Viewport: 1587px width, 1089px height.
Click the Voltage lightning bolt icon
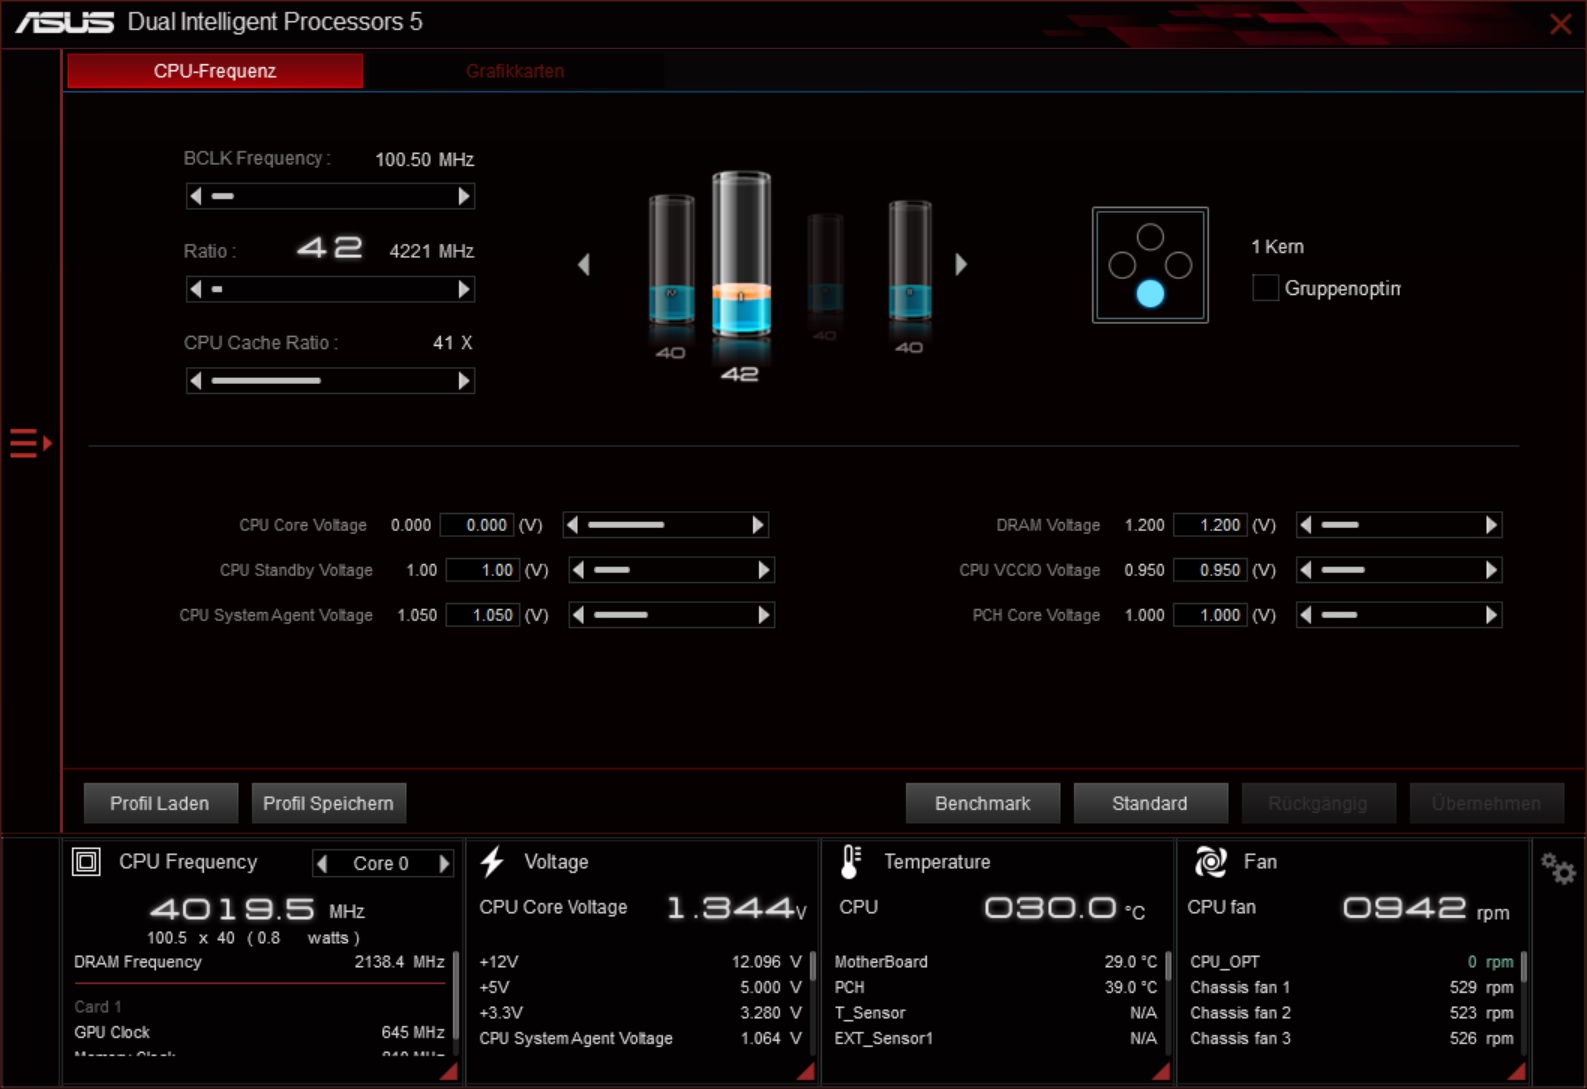pyautogui.click(x=492, y=861)
